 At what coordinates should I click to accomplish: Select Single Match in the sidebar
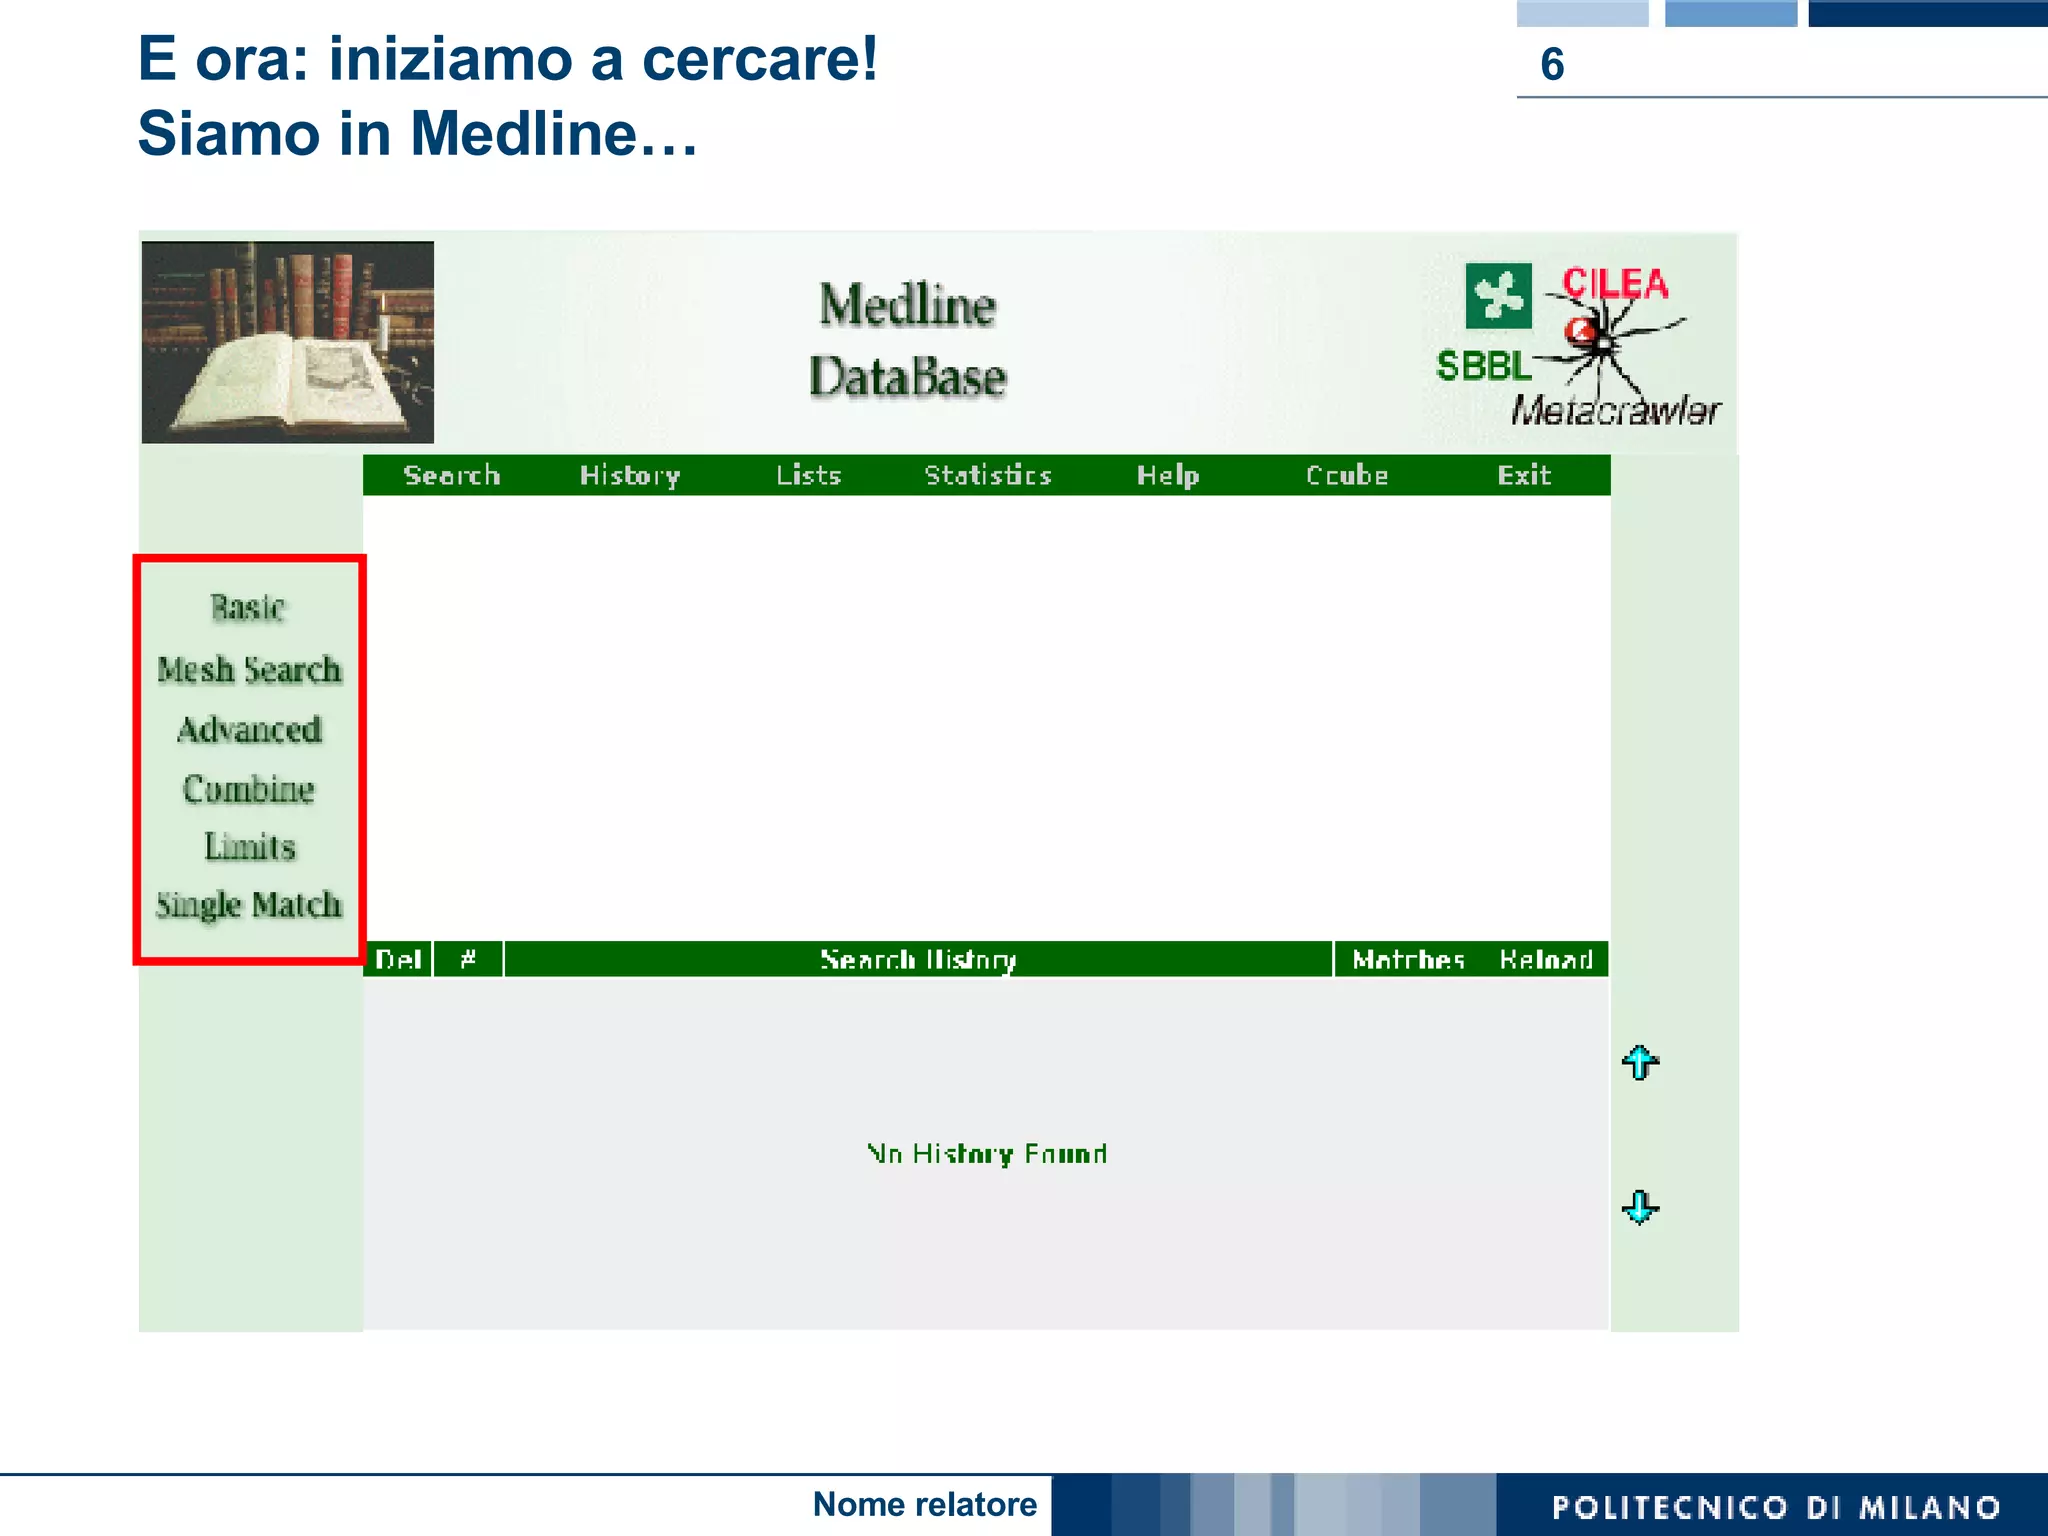click(x=249, y=905)
